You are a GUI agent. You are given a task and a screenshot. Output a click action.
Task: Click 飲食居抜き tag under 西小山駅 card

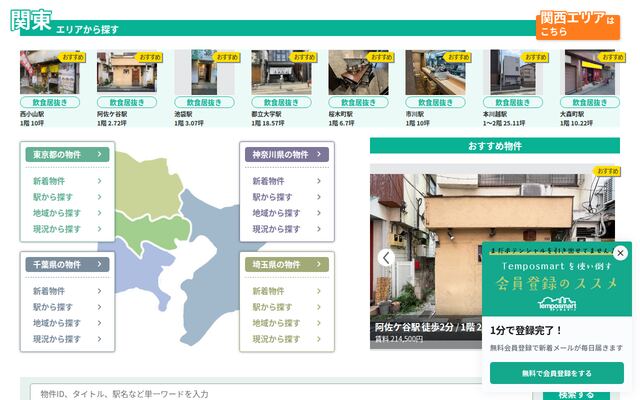point(50,102)
